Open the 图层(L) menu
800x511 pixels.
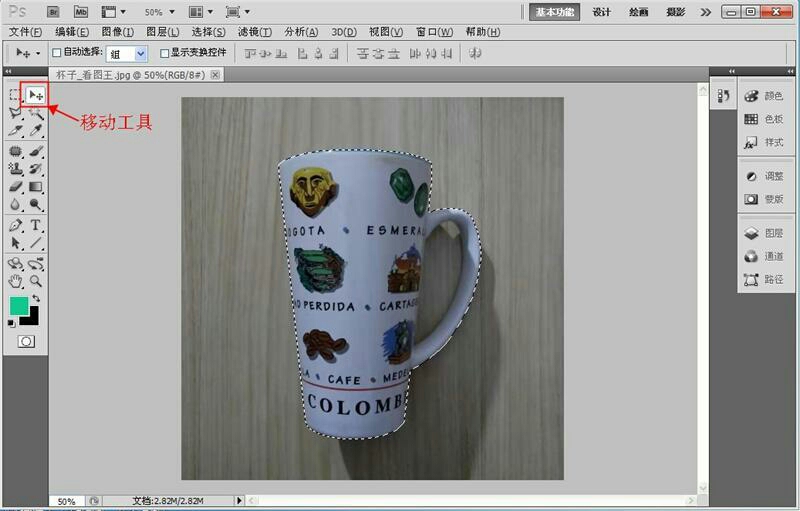coord(162,32)
